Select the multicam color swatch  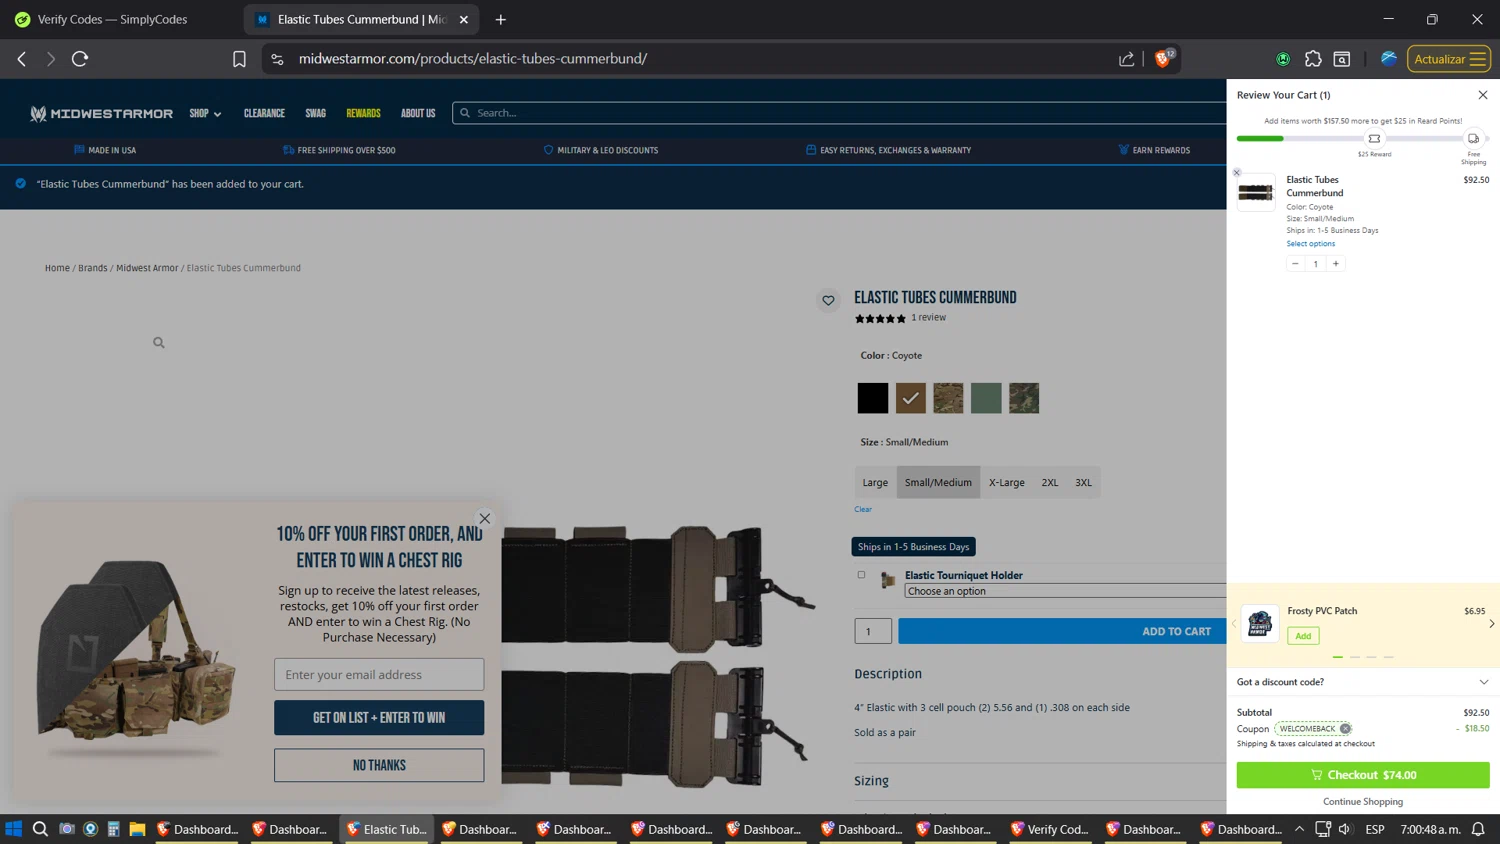click(x=948, y=398)
